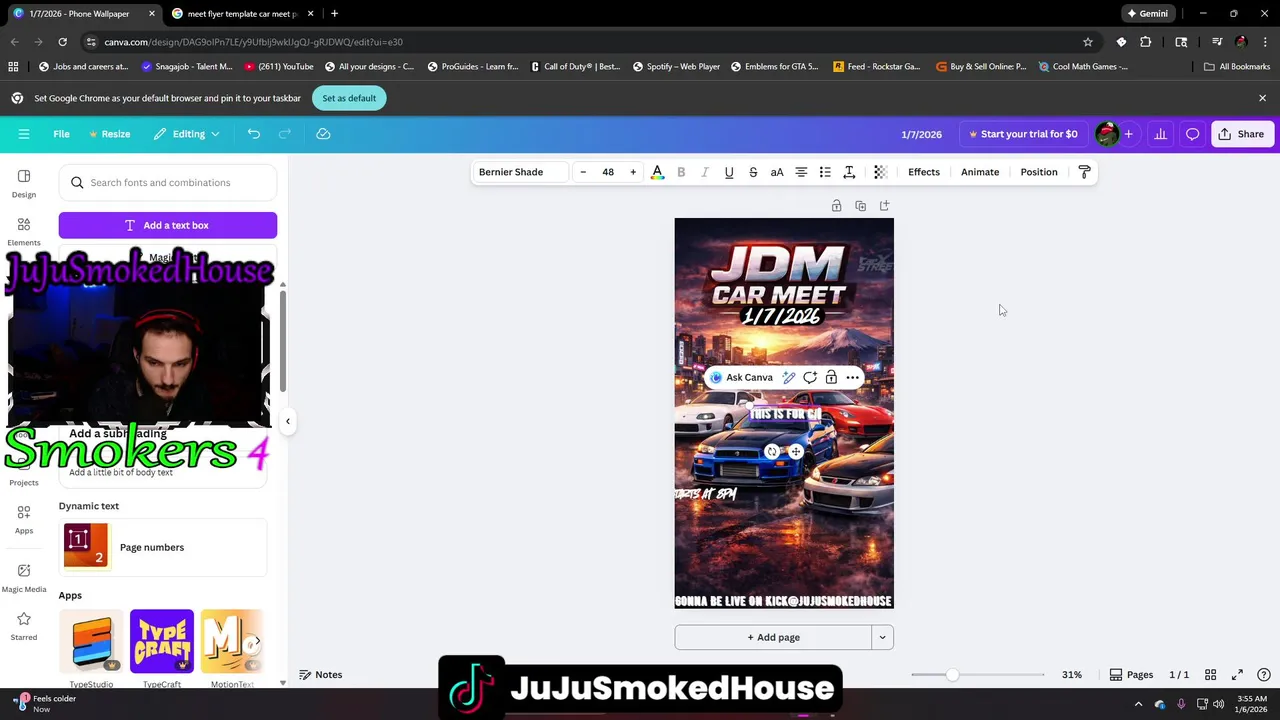
Task: Click the Share button
Action: (x=1241, y=134)
